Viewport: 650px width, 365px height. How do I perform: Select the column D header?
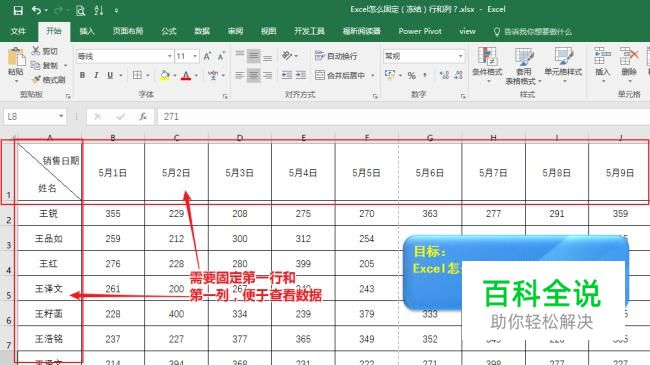[x=240, y=138]
